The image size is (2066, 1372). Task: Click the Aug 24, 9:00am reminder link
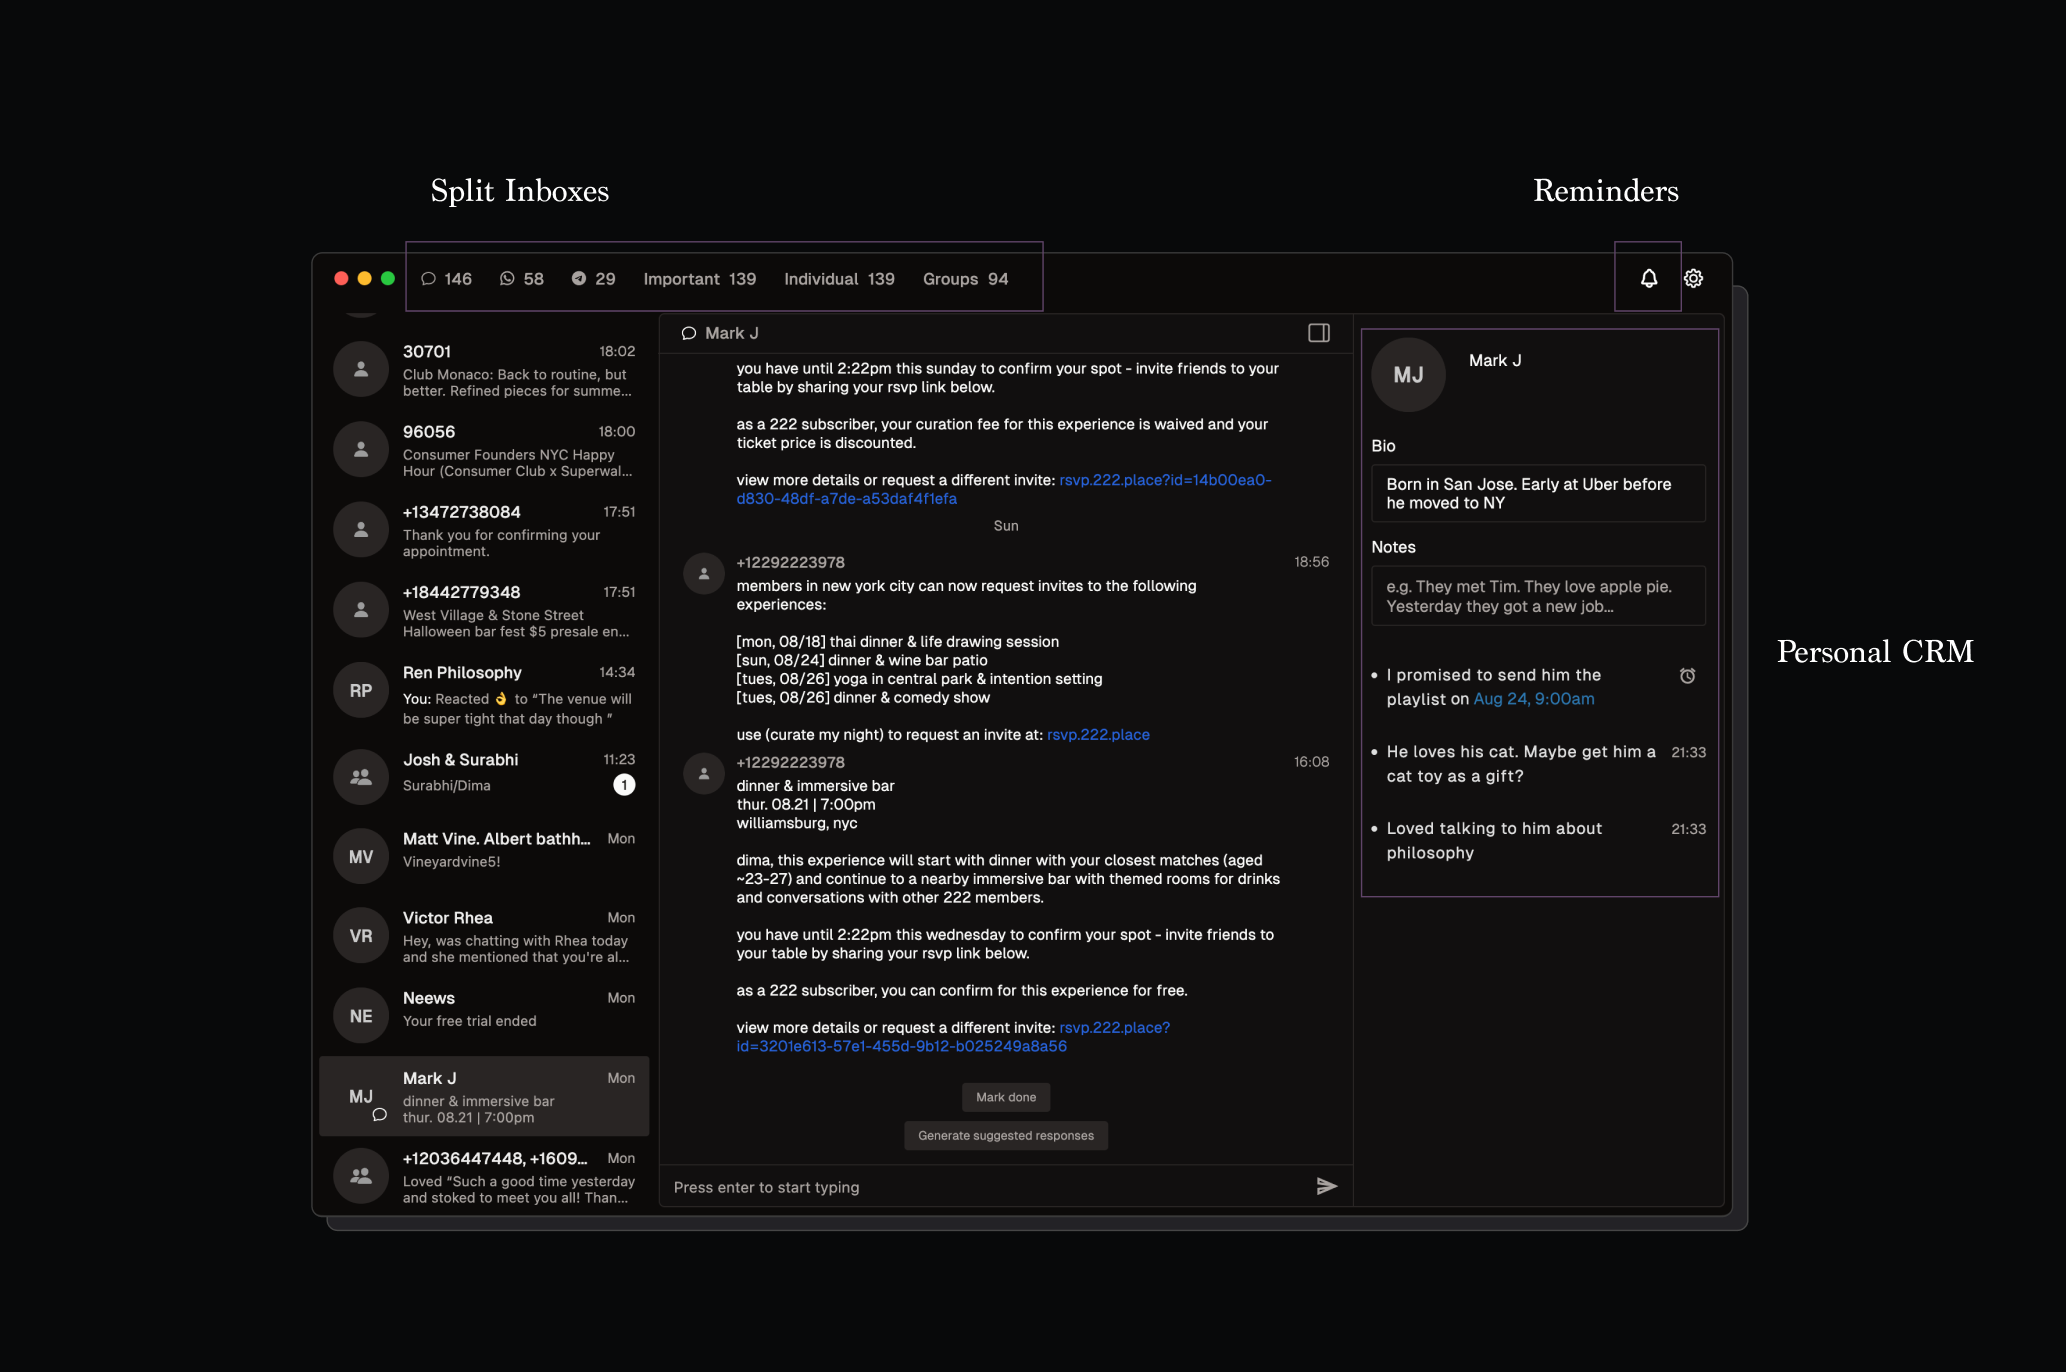click(1533, 699)
